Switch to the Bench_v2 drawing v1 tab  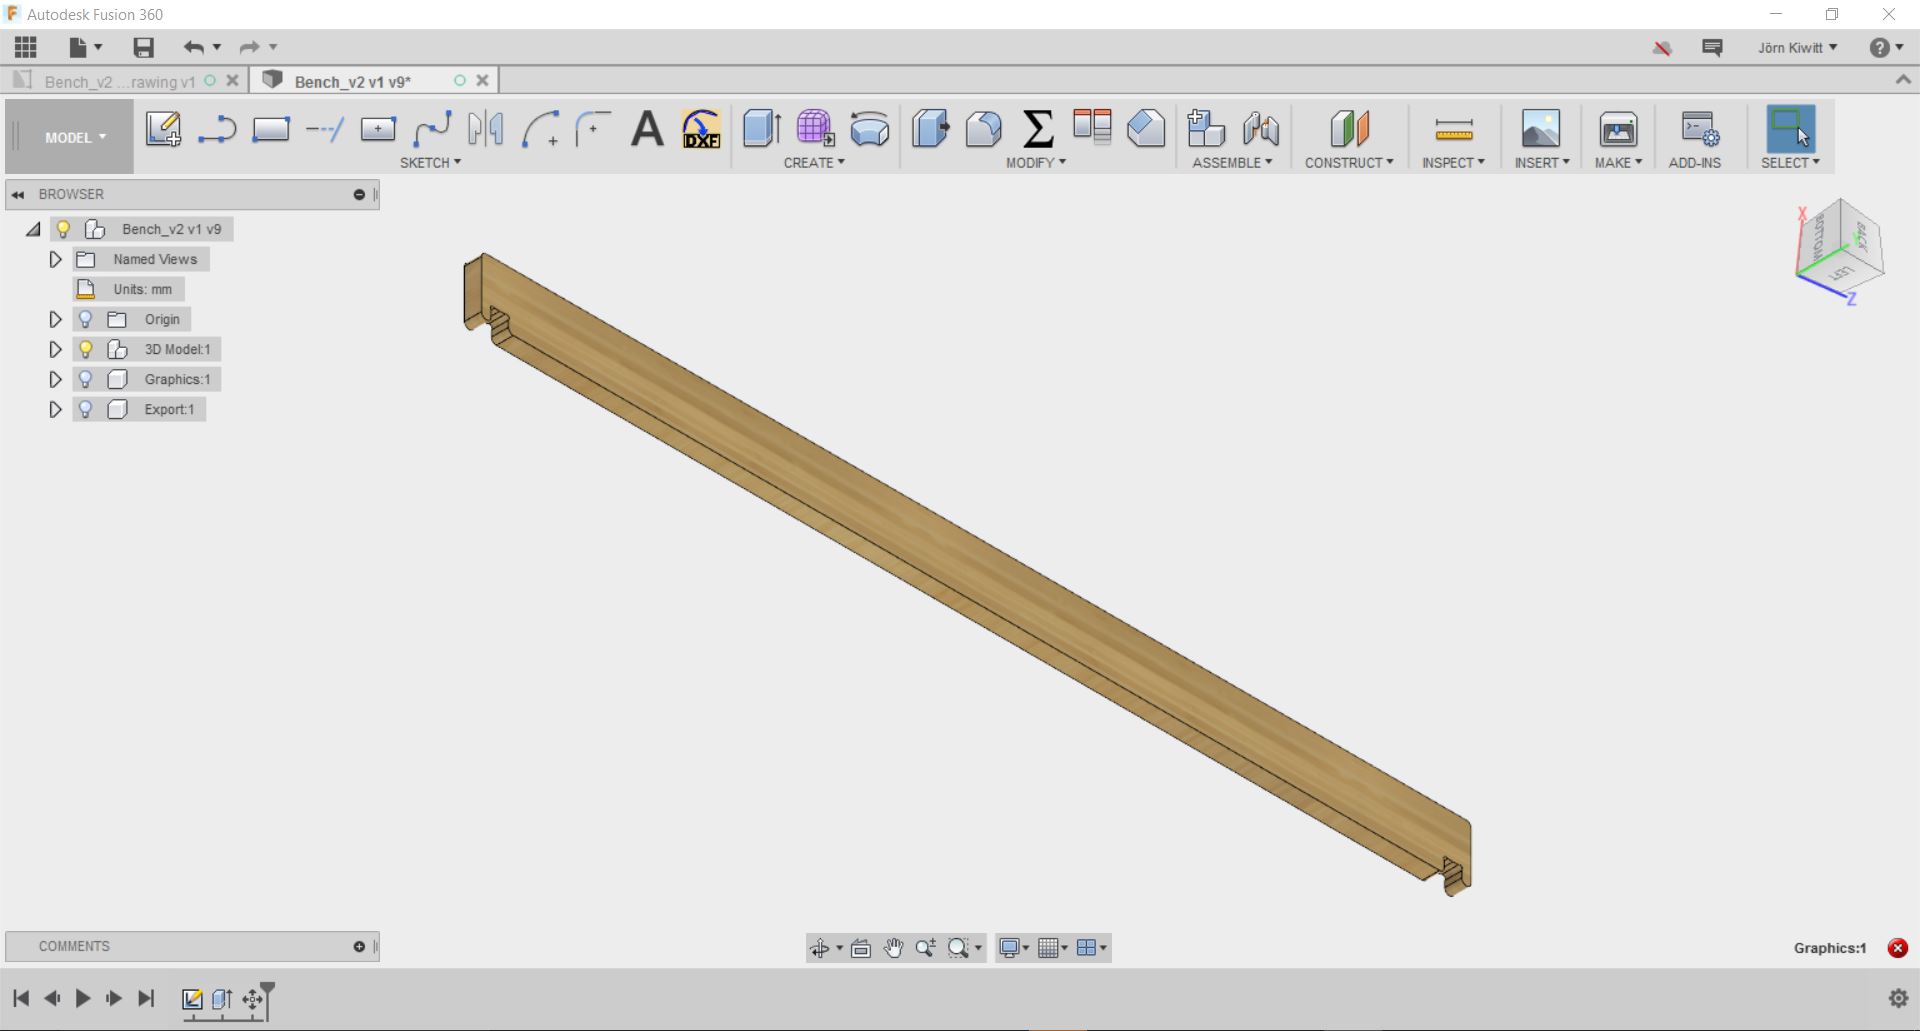(x=119, y=81)
